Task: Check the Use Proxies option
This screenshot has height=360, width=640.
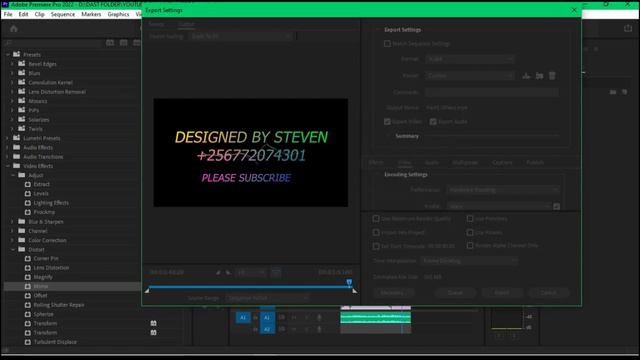Action: pos(470,232)
